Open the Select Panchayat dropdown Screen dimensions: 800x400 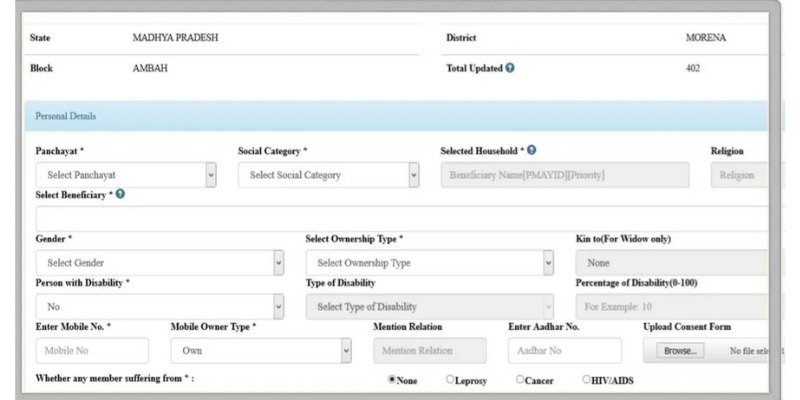coord(126,175)
